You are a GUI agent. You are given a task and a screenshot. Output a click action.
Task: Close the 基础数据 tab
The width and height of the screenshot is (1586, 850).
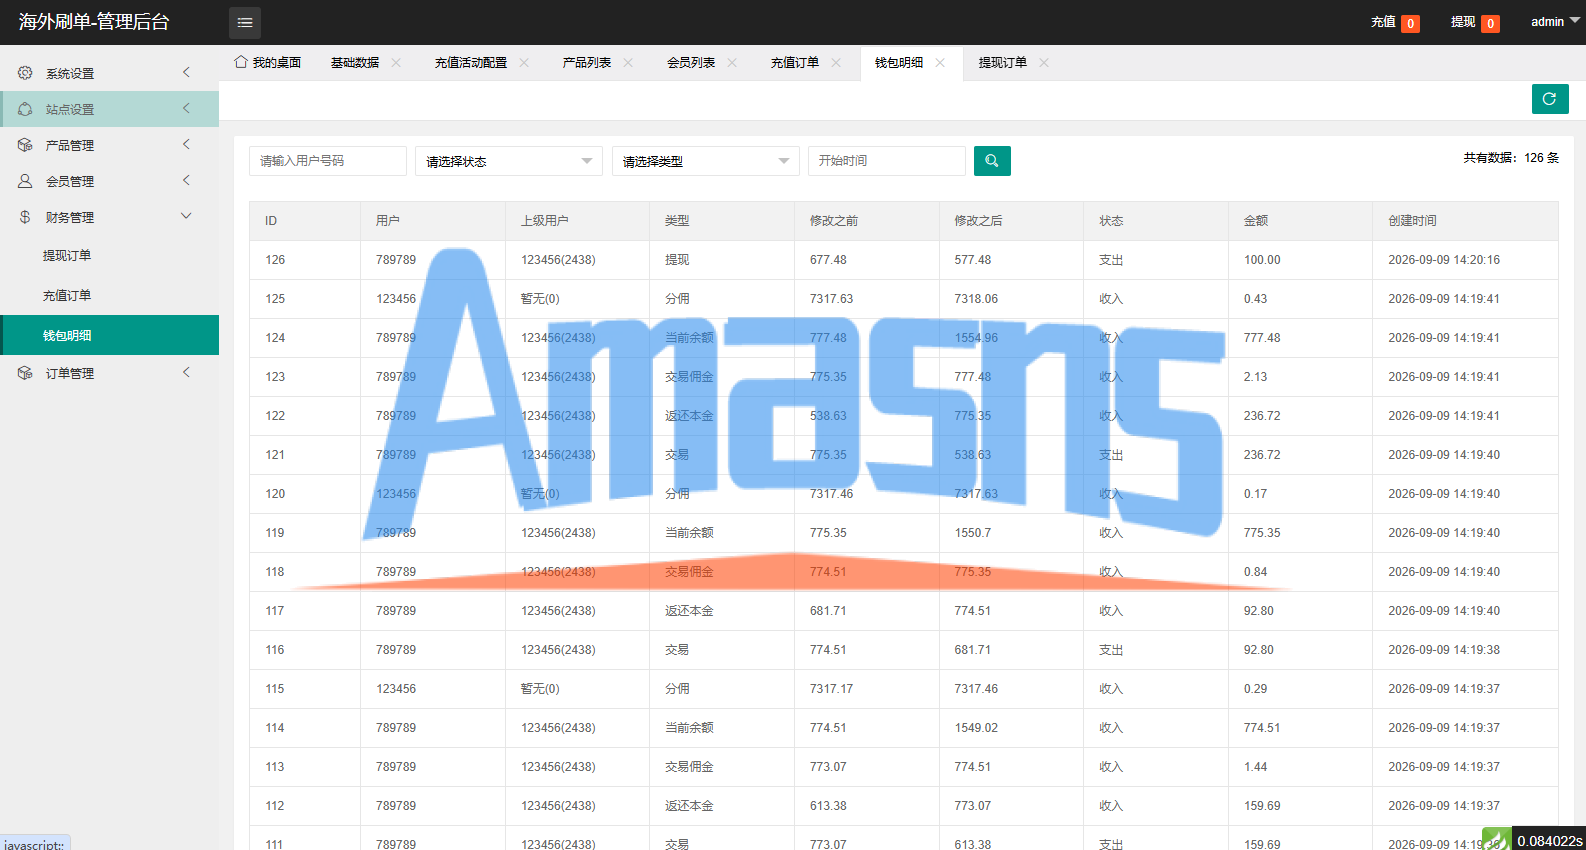[x=396, y=62]
